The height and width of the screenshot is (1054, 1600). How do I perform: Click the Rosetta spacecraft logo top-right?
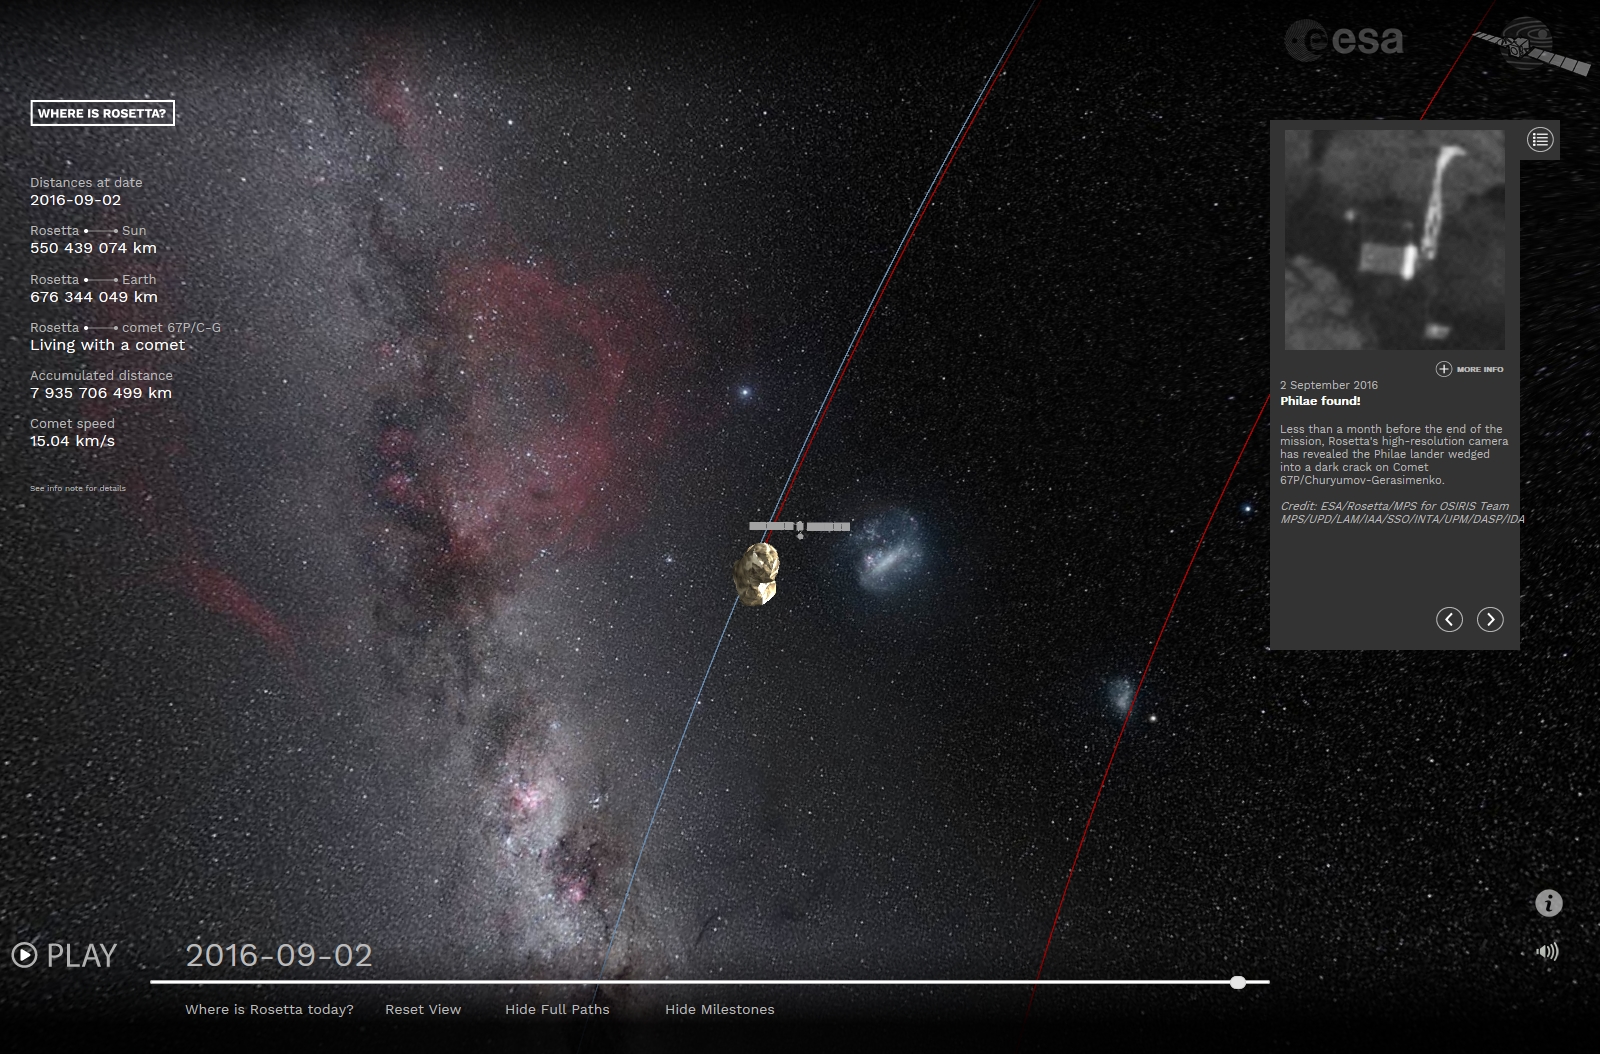[x=1530, y=45]
